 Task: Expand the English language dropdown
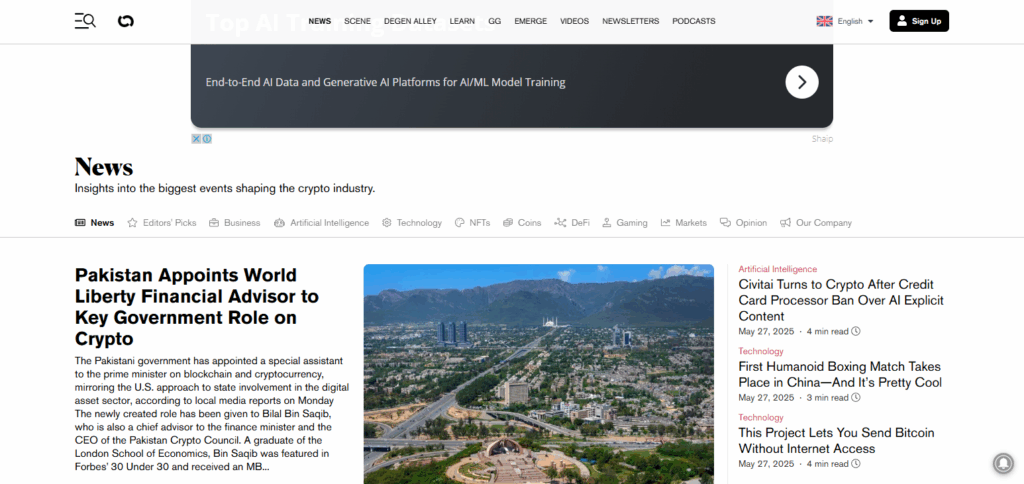click(845, 21)
